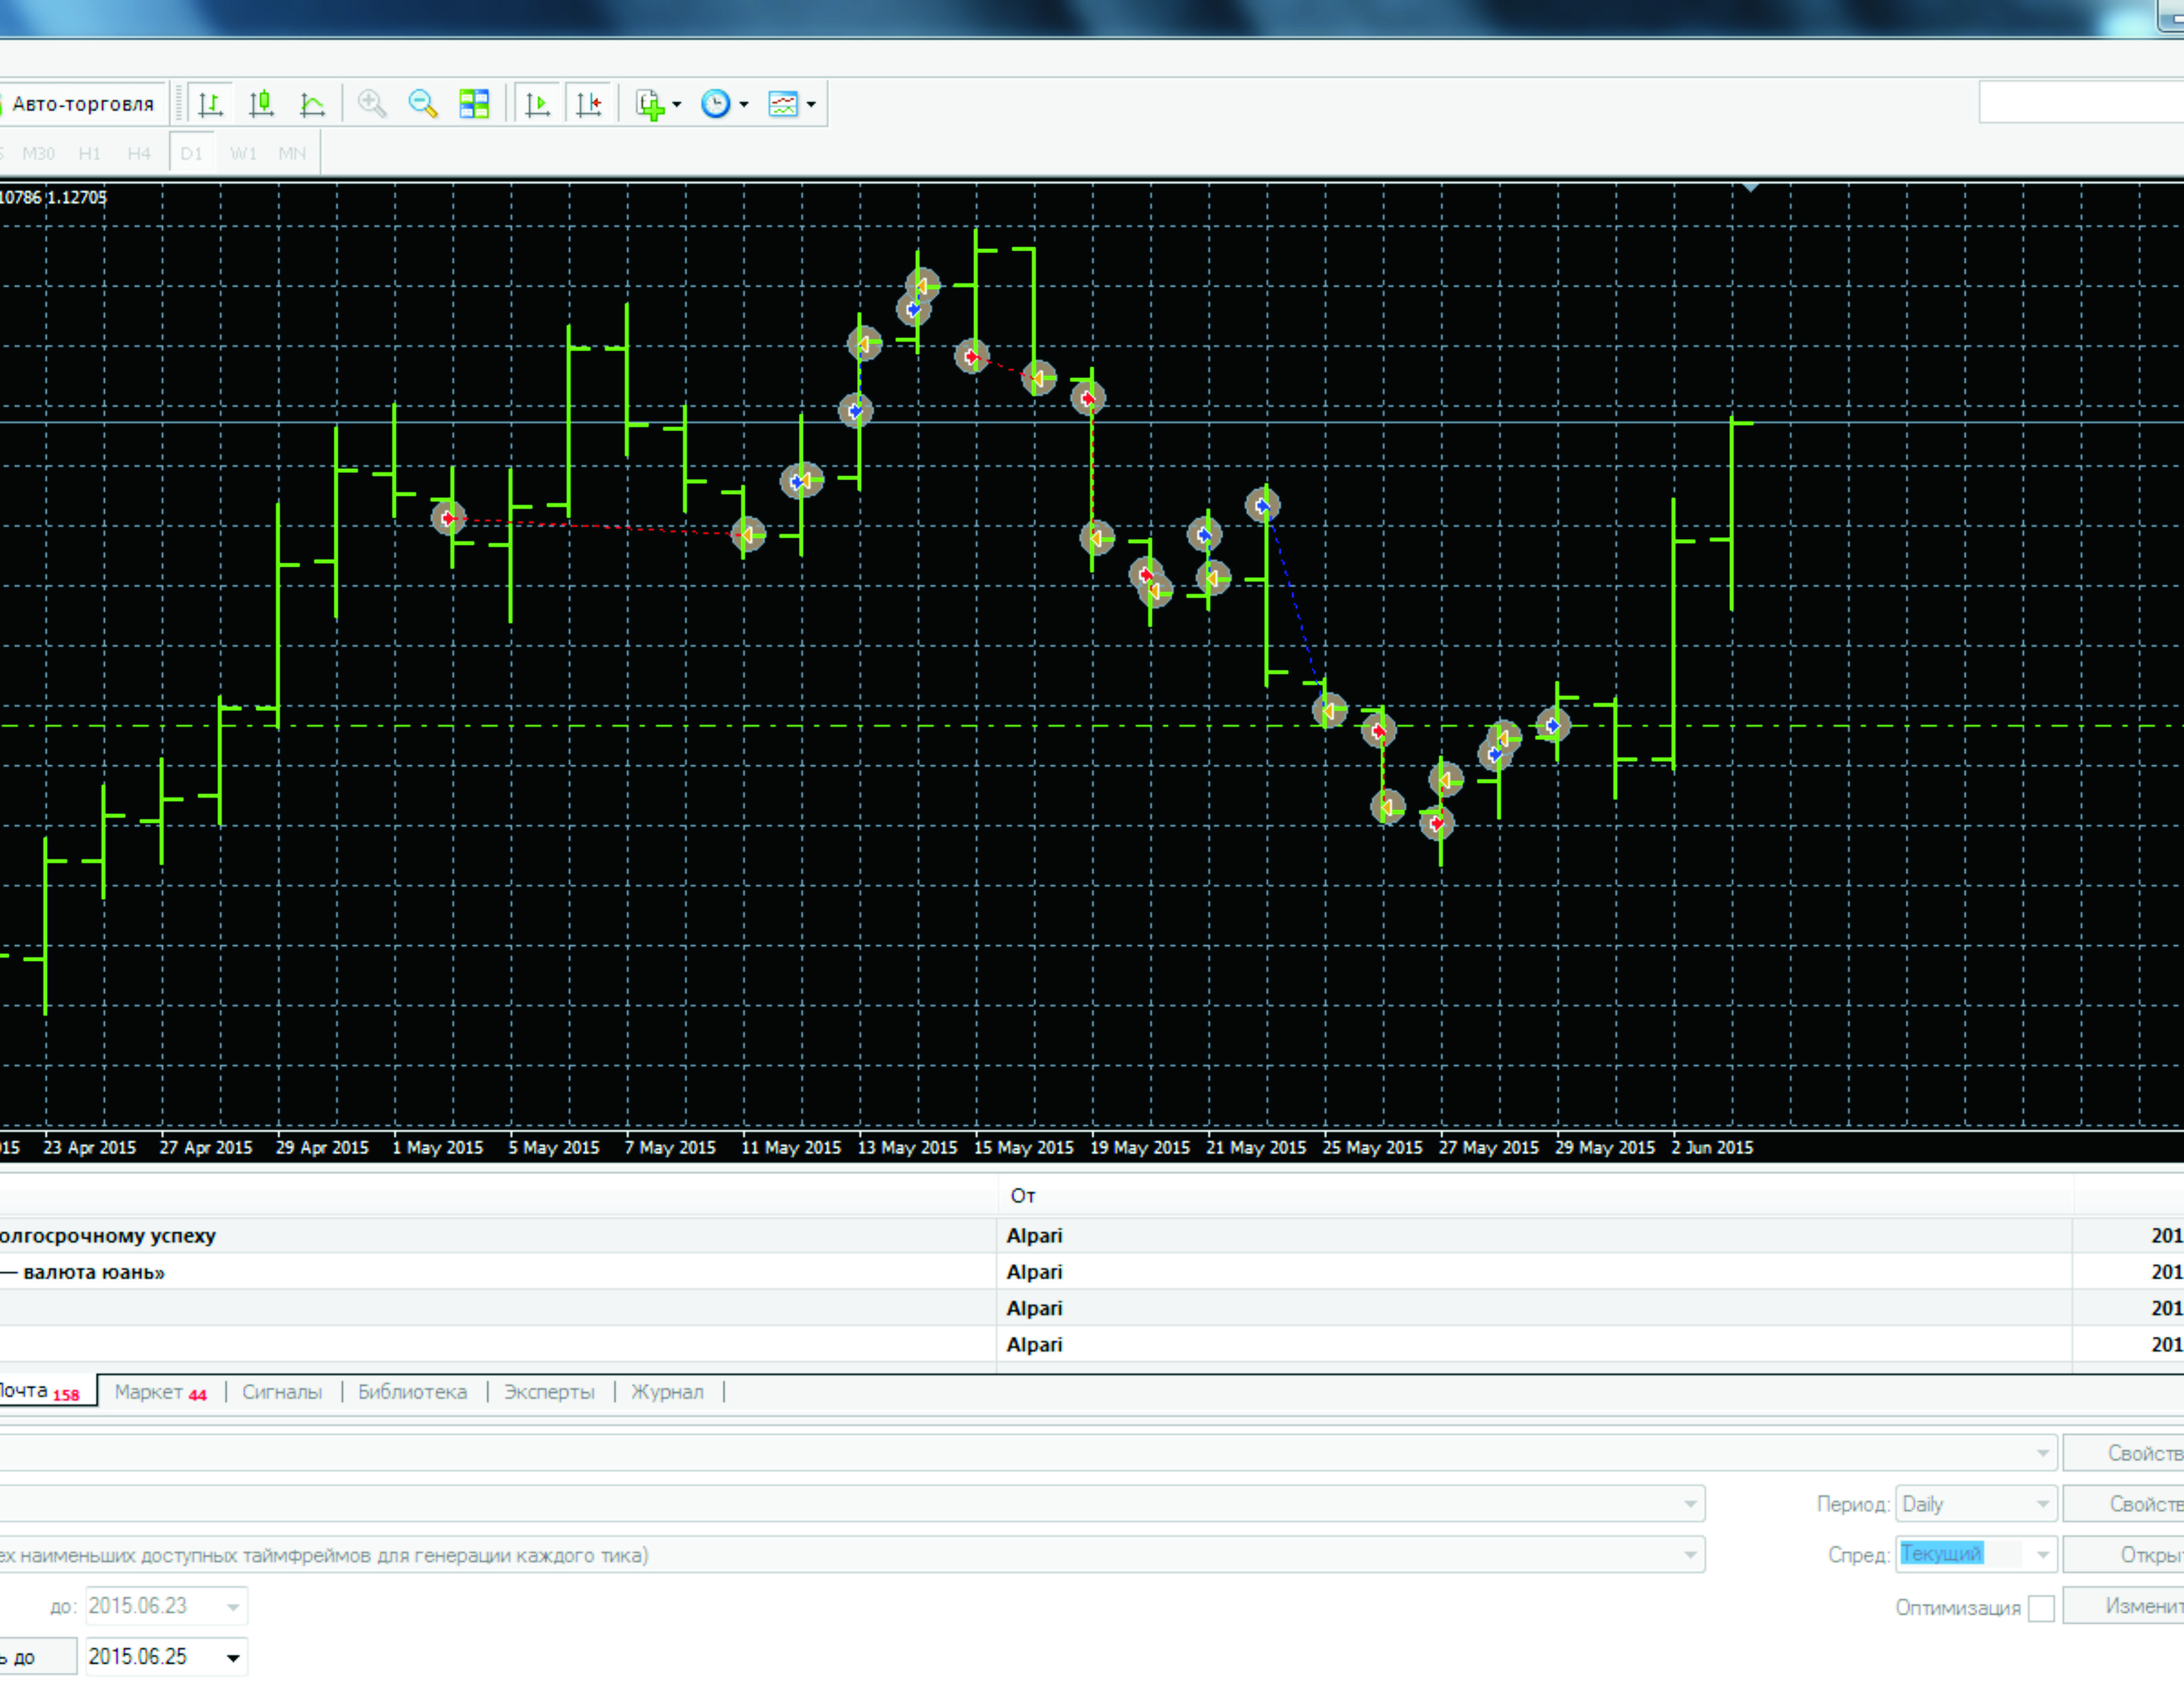The width and height of the screenshot is (2184, 1695).
Task: Select the chart shift triangle marker
Action: point(1750,187)
